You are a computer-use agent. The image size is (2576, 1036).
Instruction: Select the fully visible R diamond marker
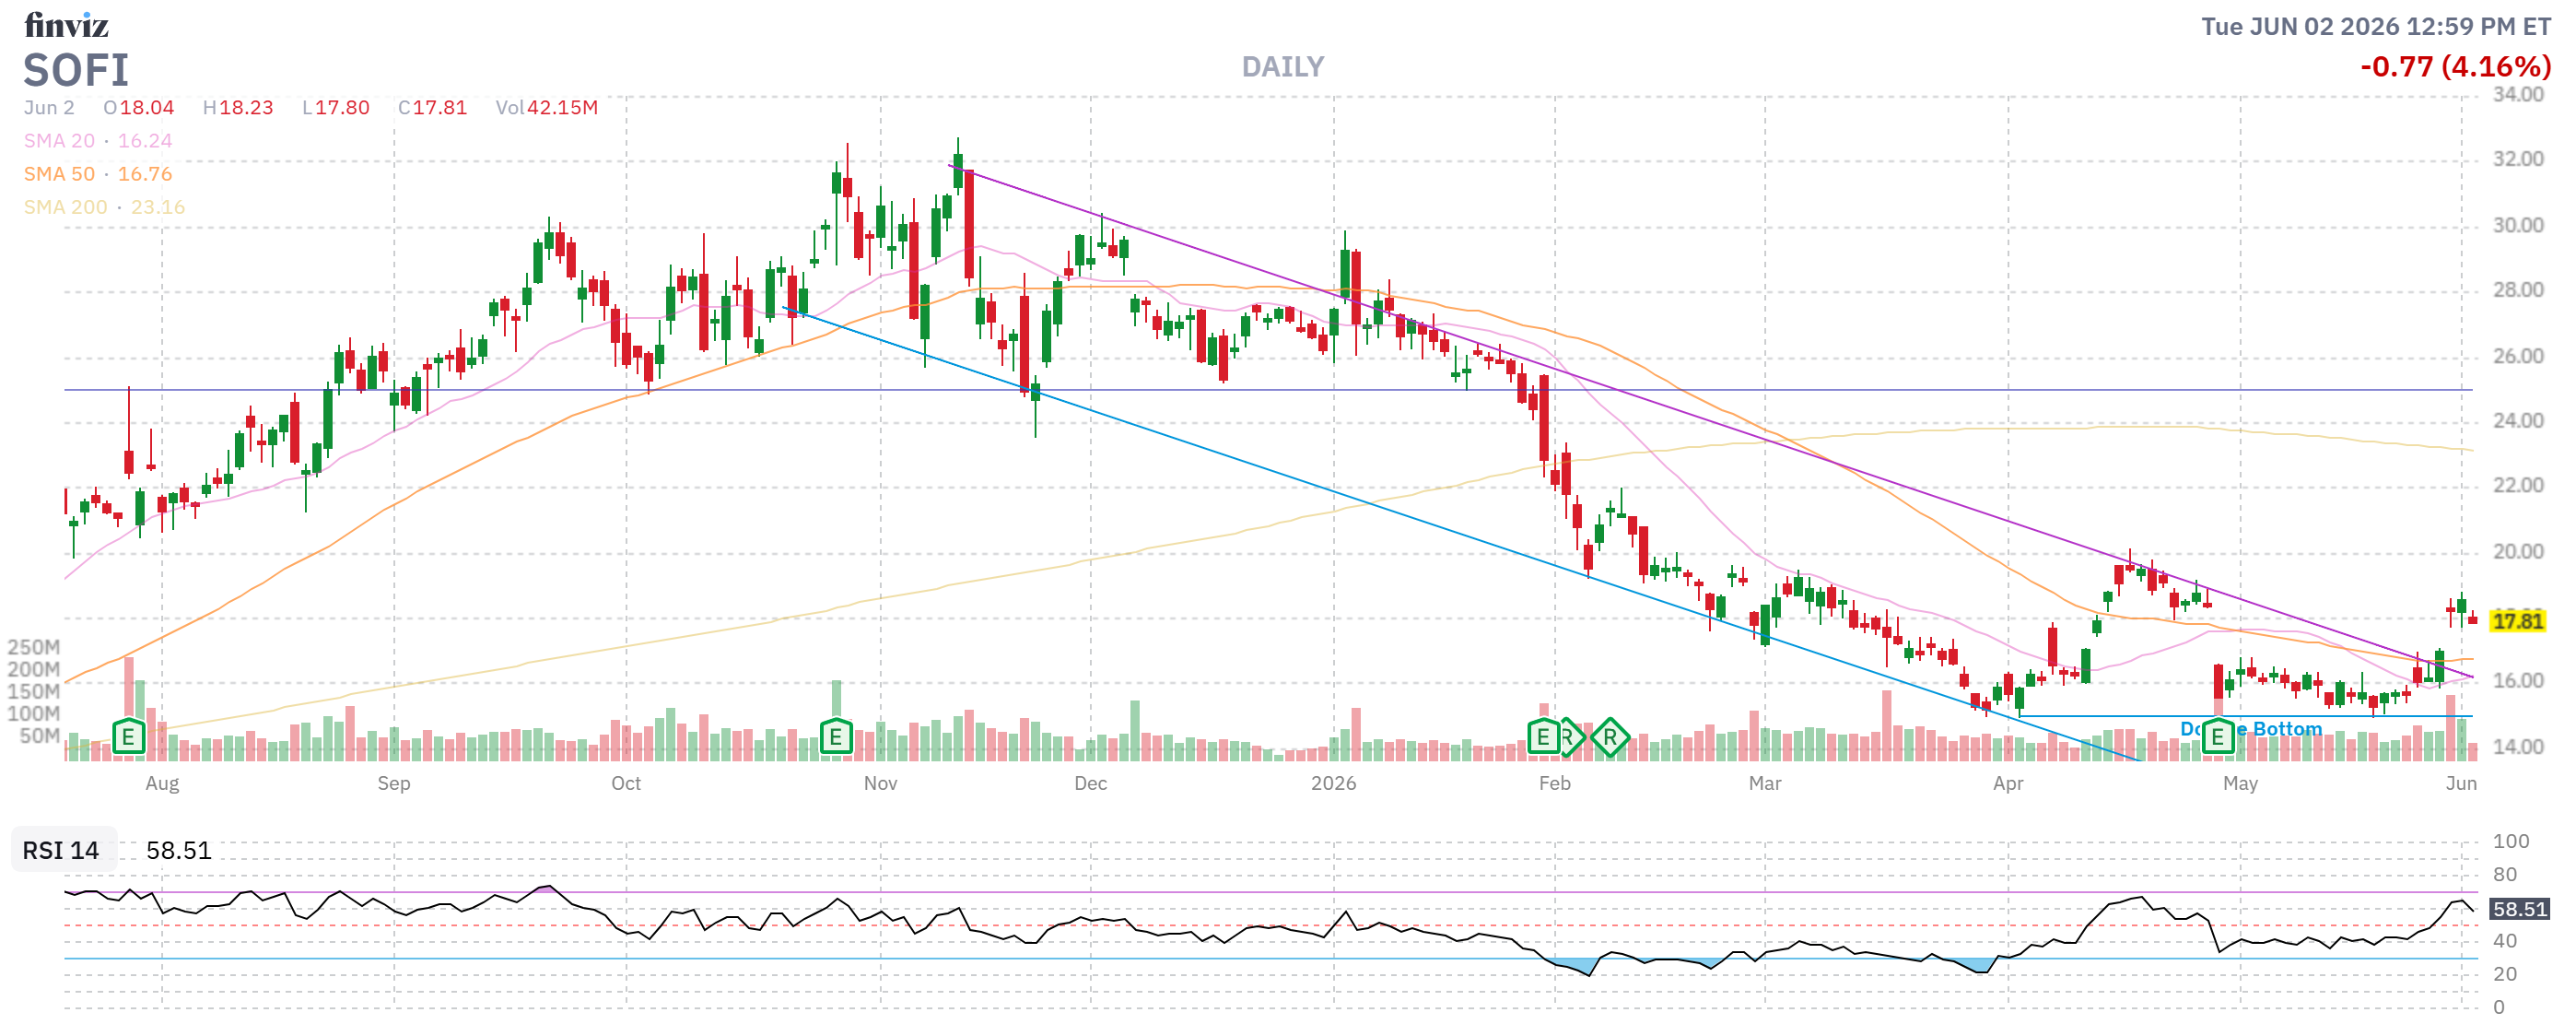(x=1610, y=738)
